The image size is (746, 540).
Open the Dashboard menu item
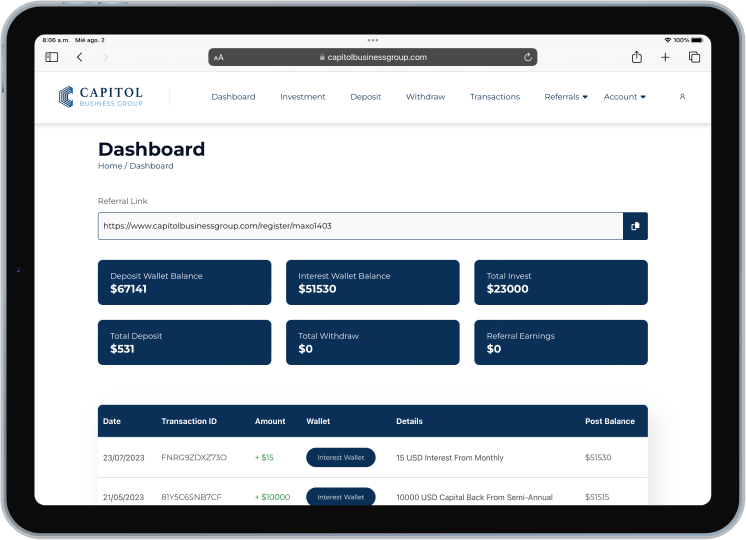point(233,97)
